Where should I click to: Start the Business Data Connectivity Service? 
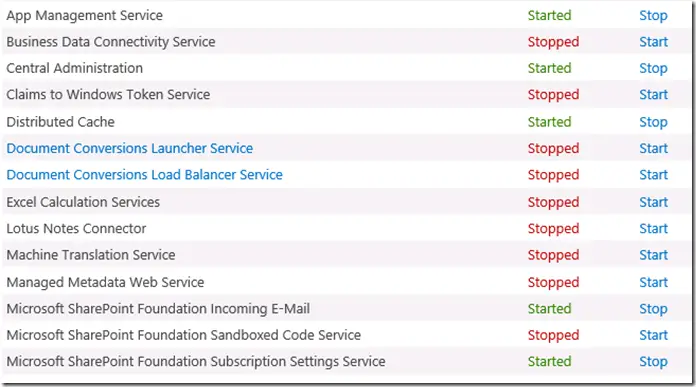pyautogui.click(x=653, y=42)
